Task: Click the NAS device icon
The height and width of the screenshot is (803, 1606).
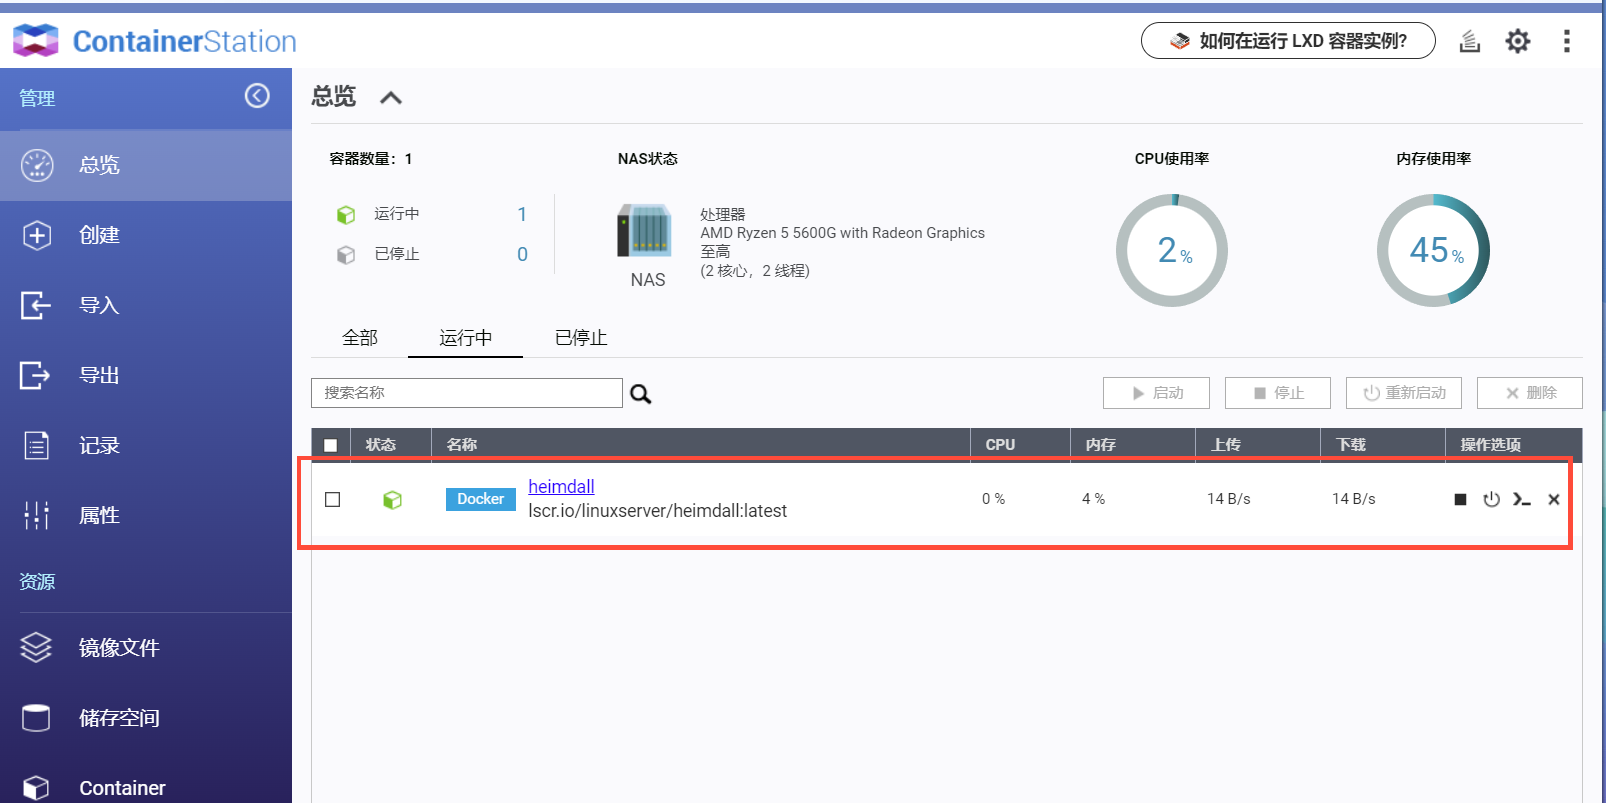Action: point(645,230)
